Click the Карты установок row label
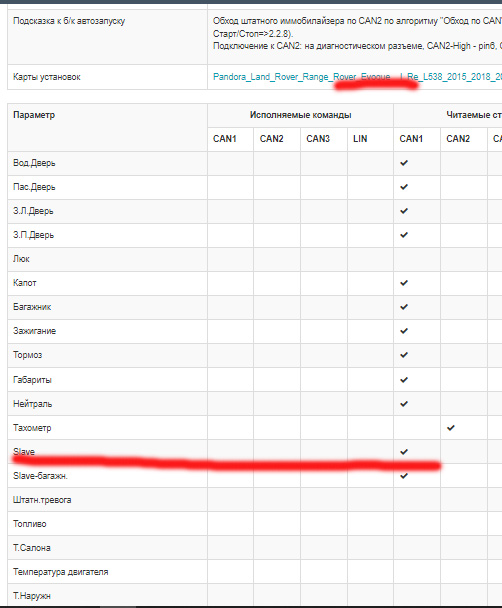The height and width of the screenshot is (608, 502). [47, 77]
